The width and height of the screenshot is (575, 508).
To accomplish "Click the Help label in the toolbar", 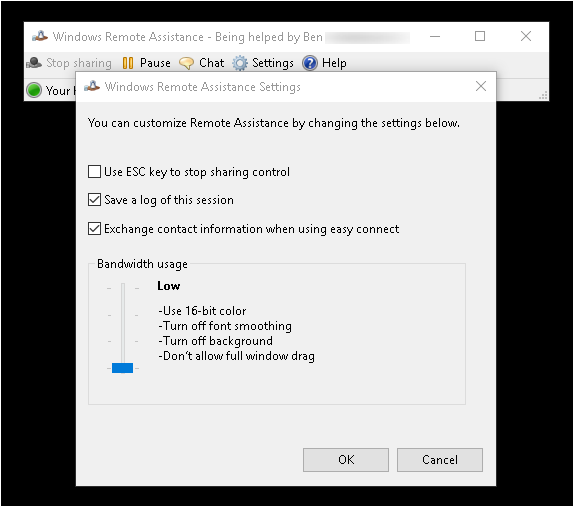I will pos(334,63).
